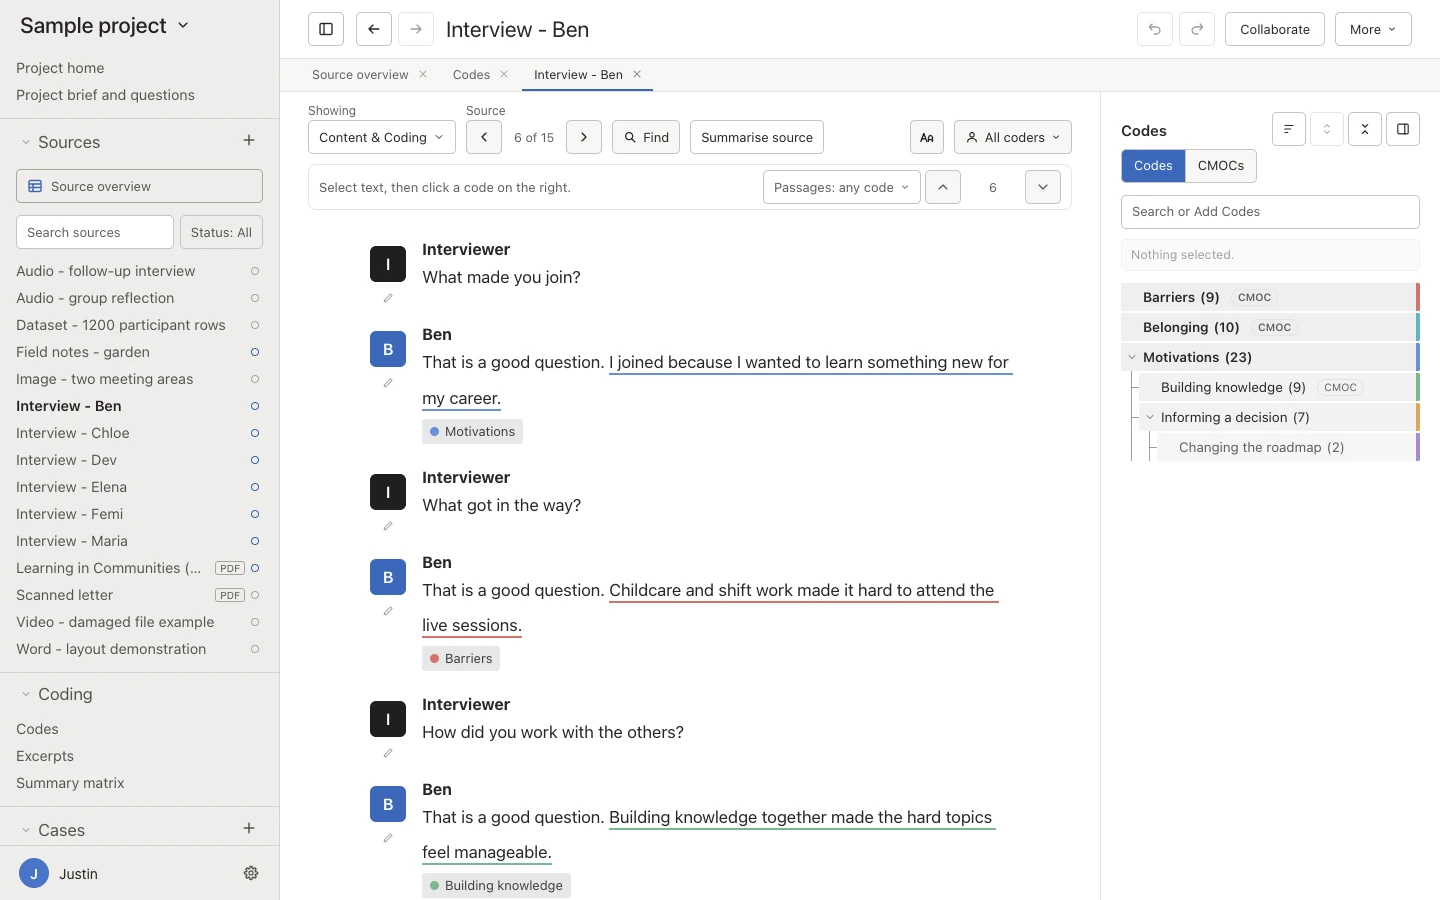
Task: Jump to next coded passage arrow
Action: [x=1043, y=187]
